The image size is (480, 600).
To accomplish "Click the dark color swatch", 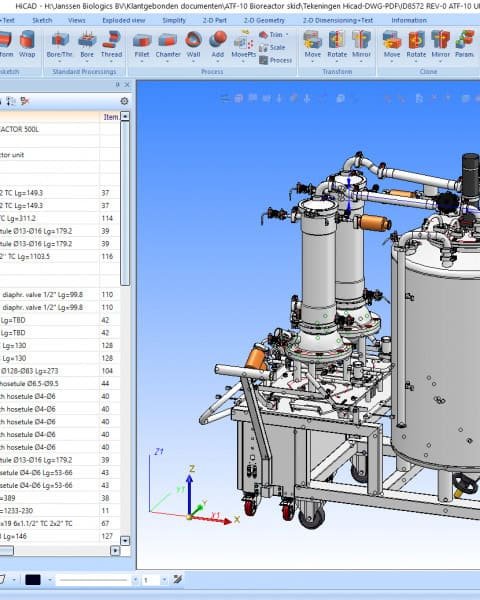I will pos(33,580).
